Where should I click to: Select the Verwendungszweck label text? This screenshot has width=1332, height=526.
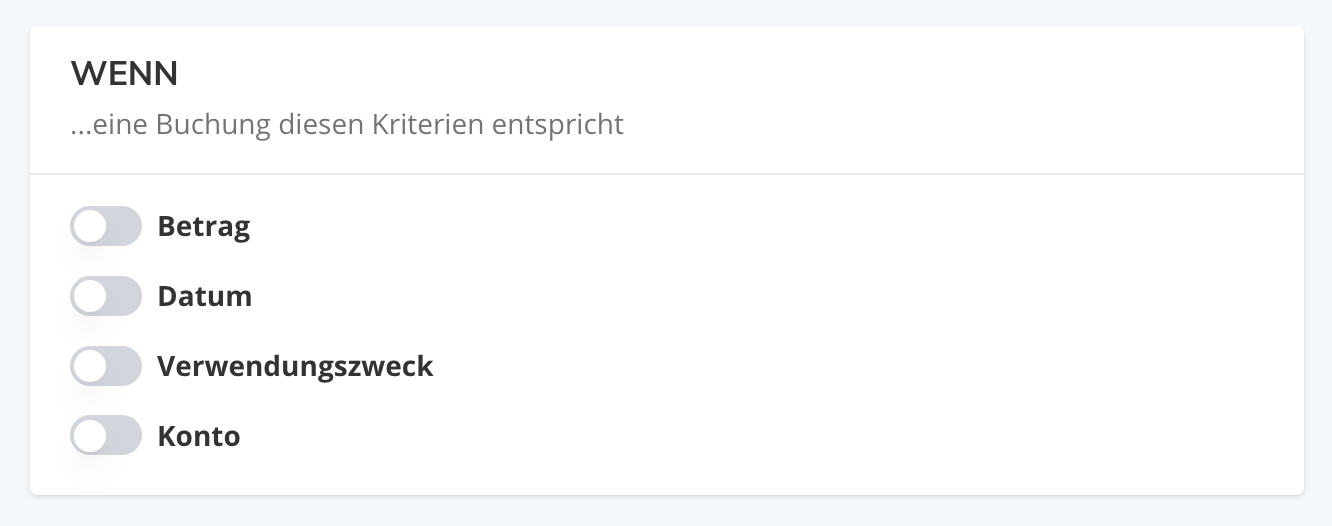[295, 367]
